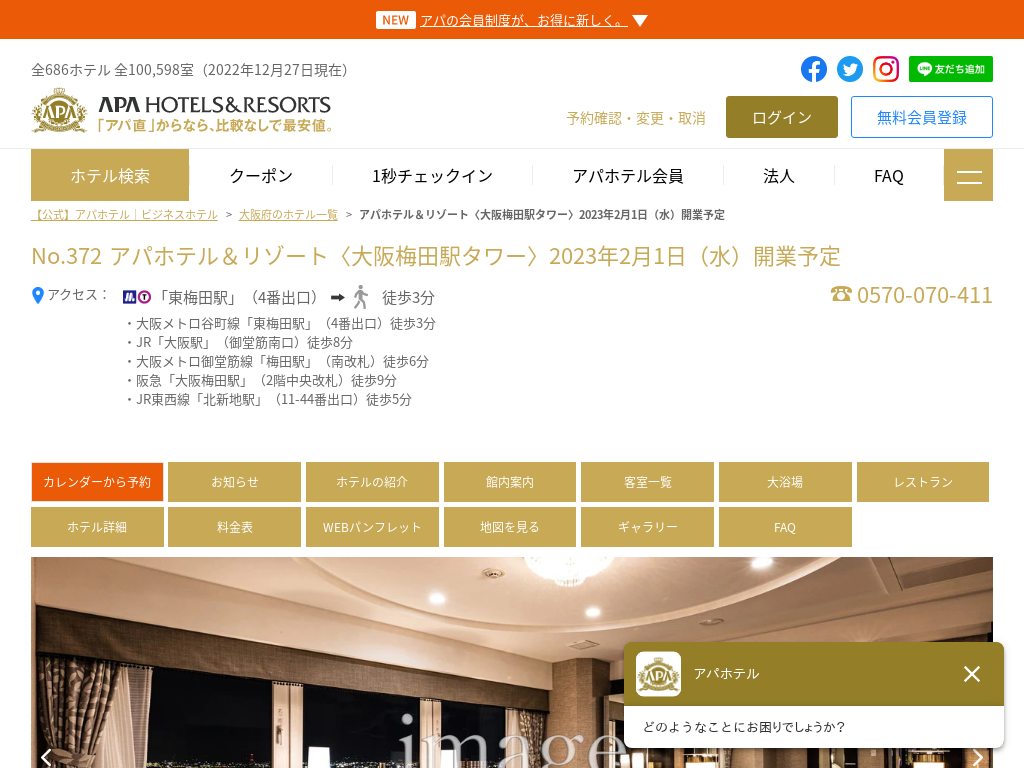
Task: Click the 客室一覧 button
Action: [x=647, y=482]
